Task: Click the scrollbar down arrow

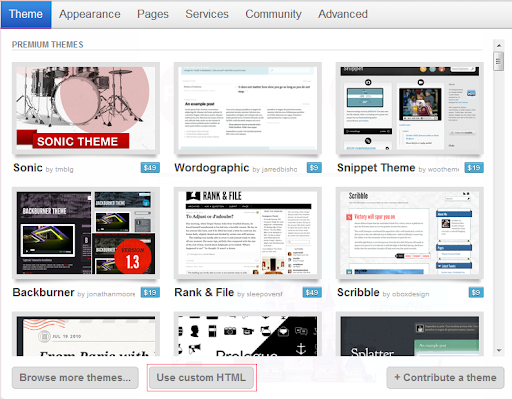Action: (x=499, y=350)
